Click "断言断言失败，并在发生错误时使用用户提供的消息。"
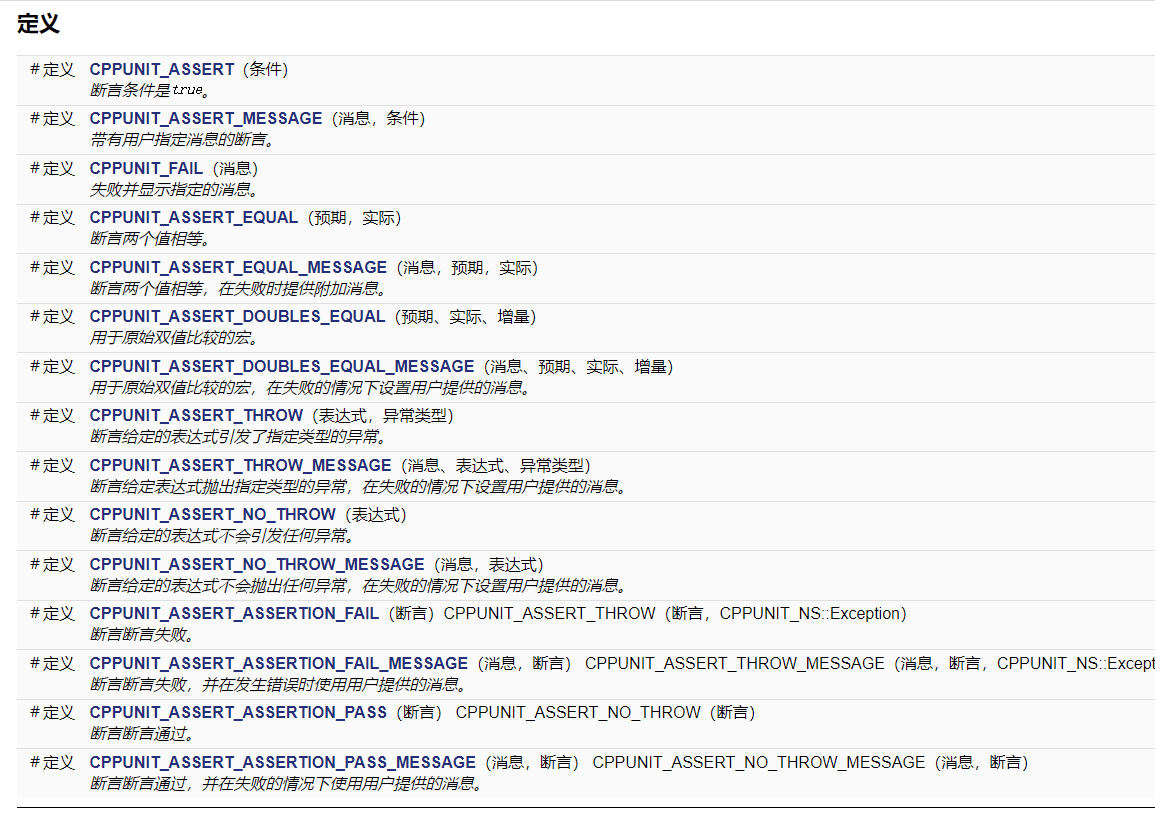 click(x=278, y=685)
